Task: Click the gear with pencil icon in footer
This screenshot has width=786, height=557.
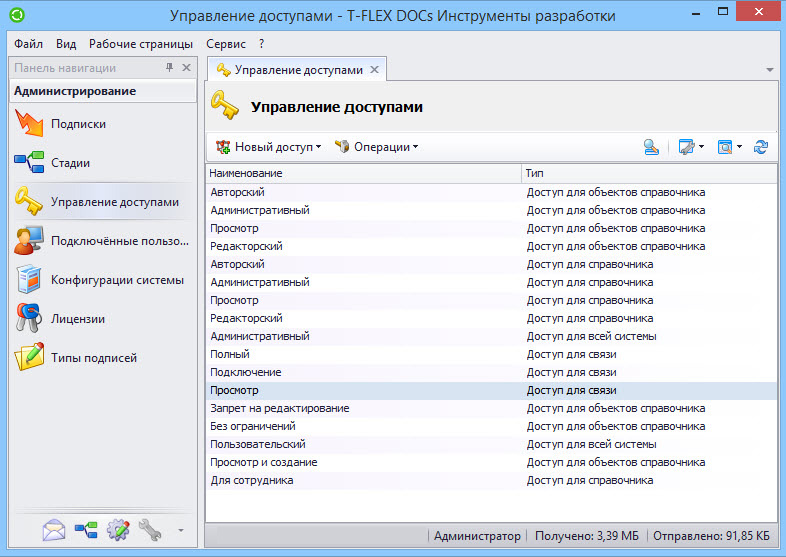Action: pyautogui.click(x=118, y=530)
